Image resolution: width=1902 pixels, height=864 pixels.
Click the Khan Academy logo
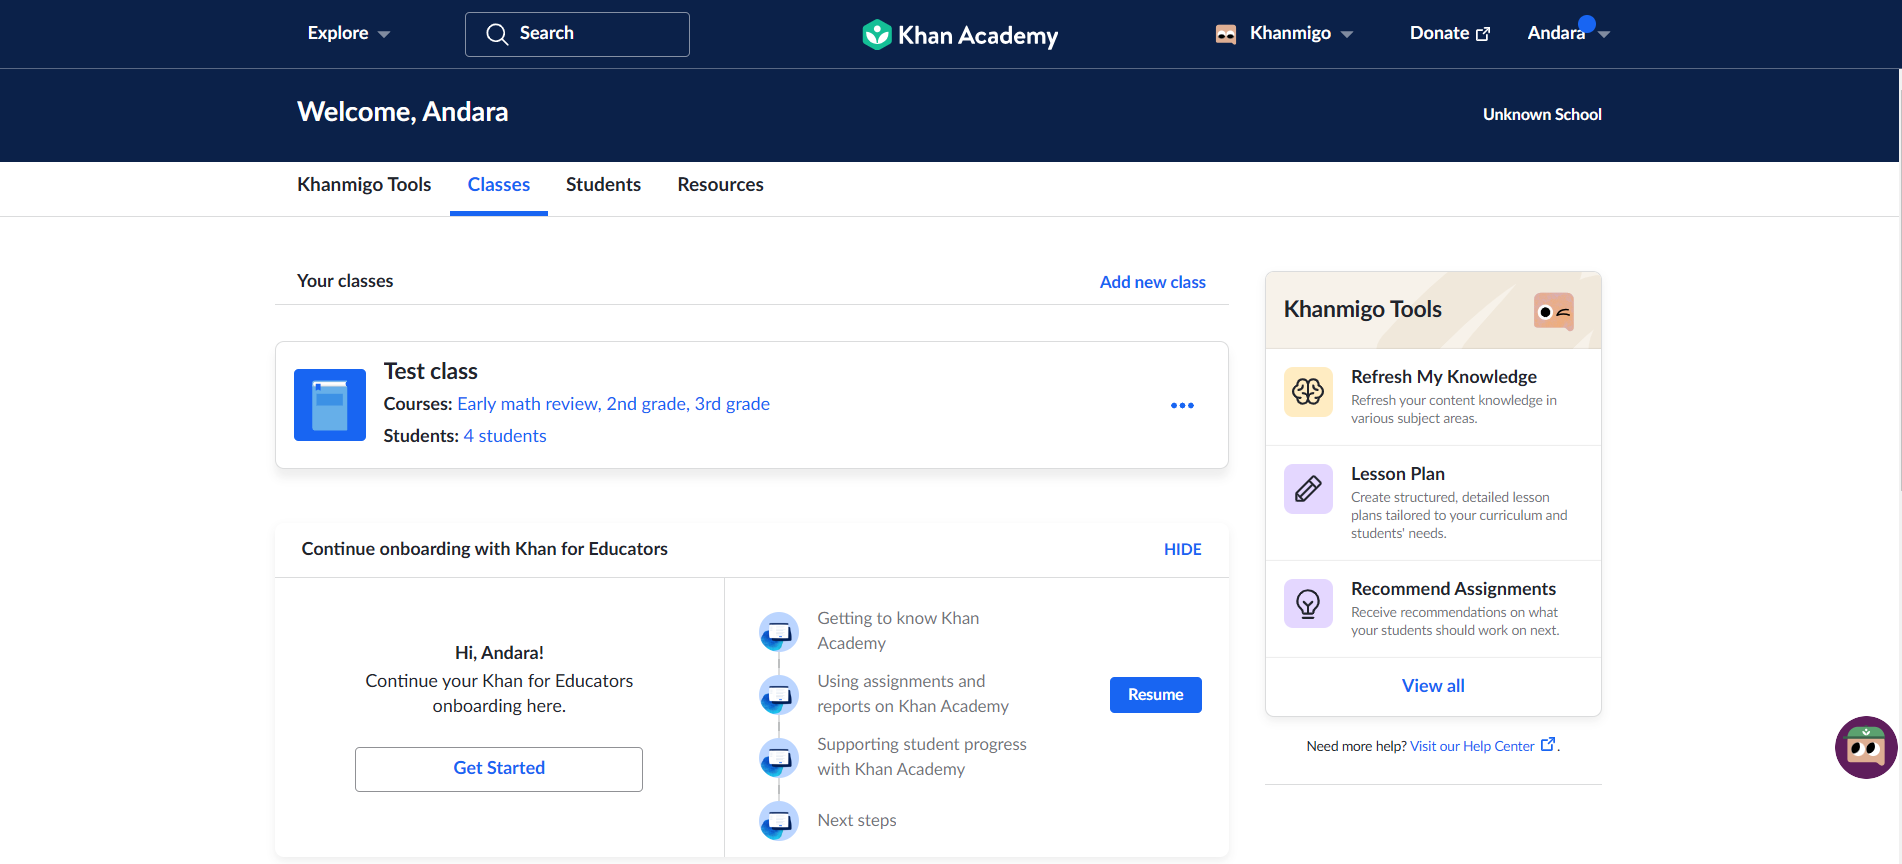point(960,35)
